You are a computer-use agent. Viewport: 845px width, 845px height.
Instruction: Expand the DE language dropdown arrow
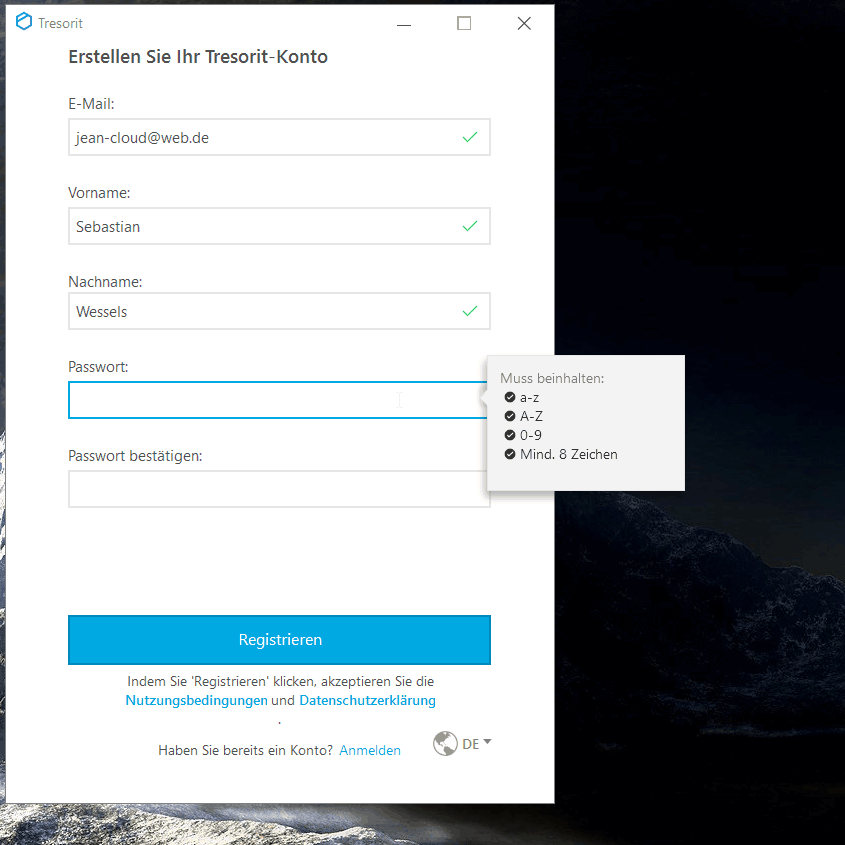click(487, 742)
